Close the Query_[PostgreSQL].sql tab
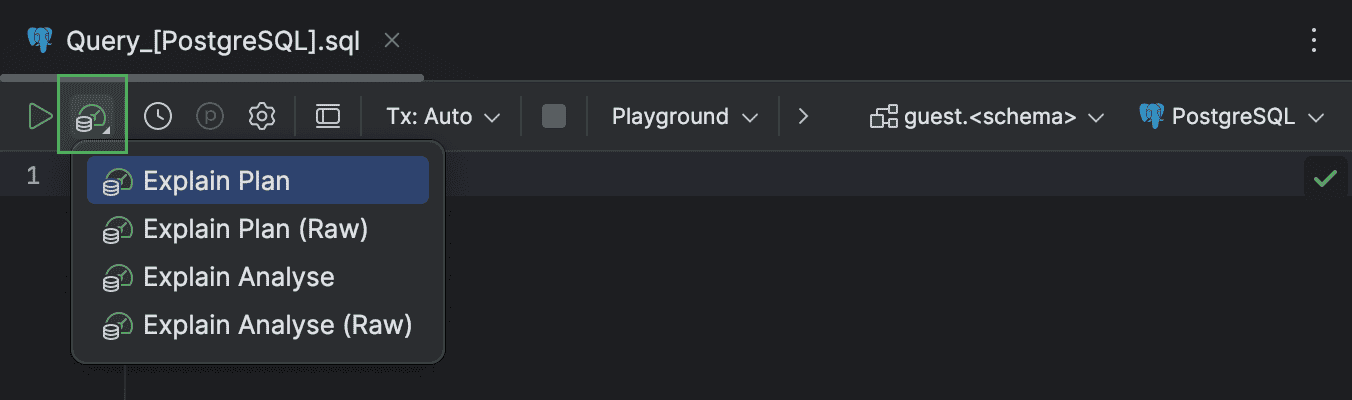1352x400 pixels. (393, 41)
